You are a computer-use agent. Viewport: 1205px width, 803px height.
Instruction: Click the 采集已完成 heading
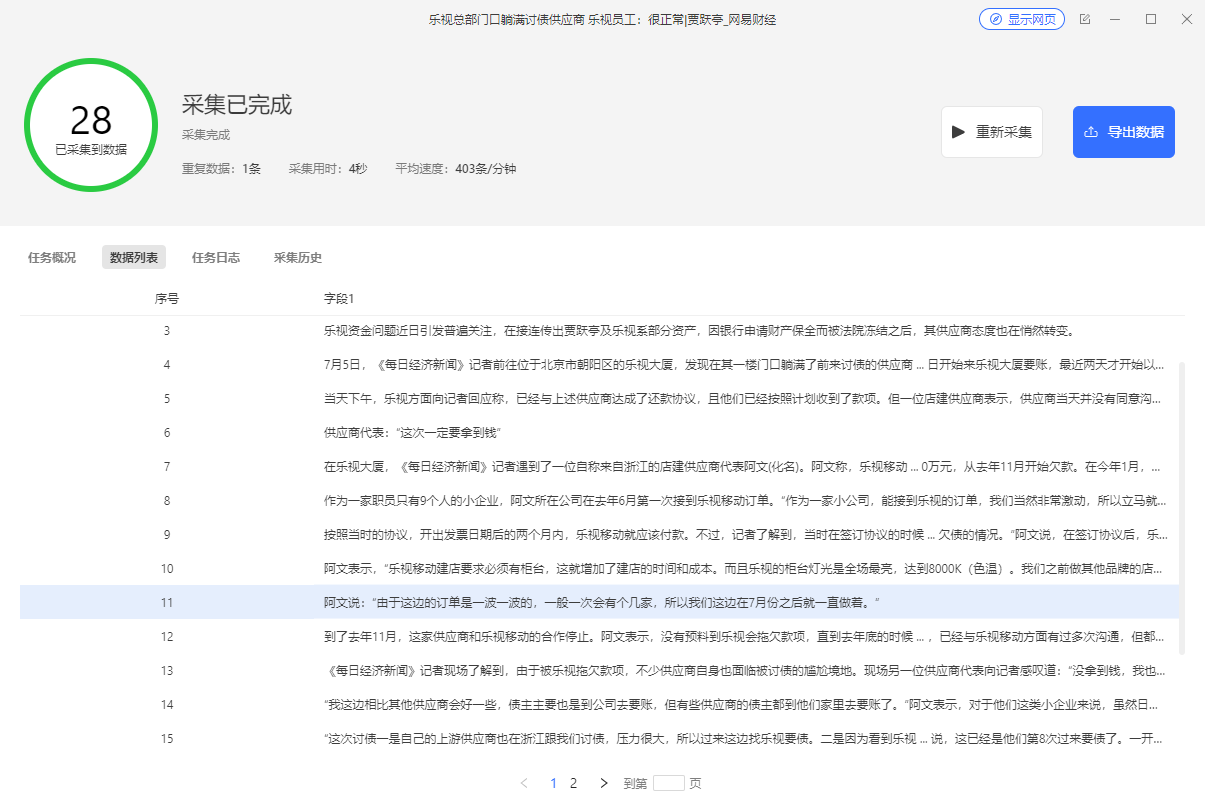237,104
